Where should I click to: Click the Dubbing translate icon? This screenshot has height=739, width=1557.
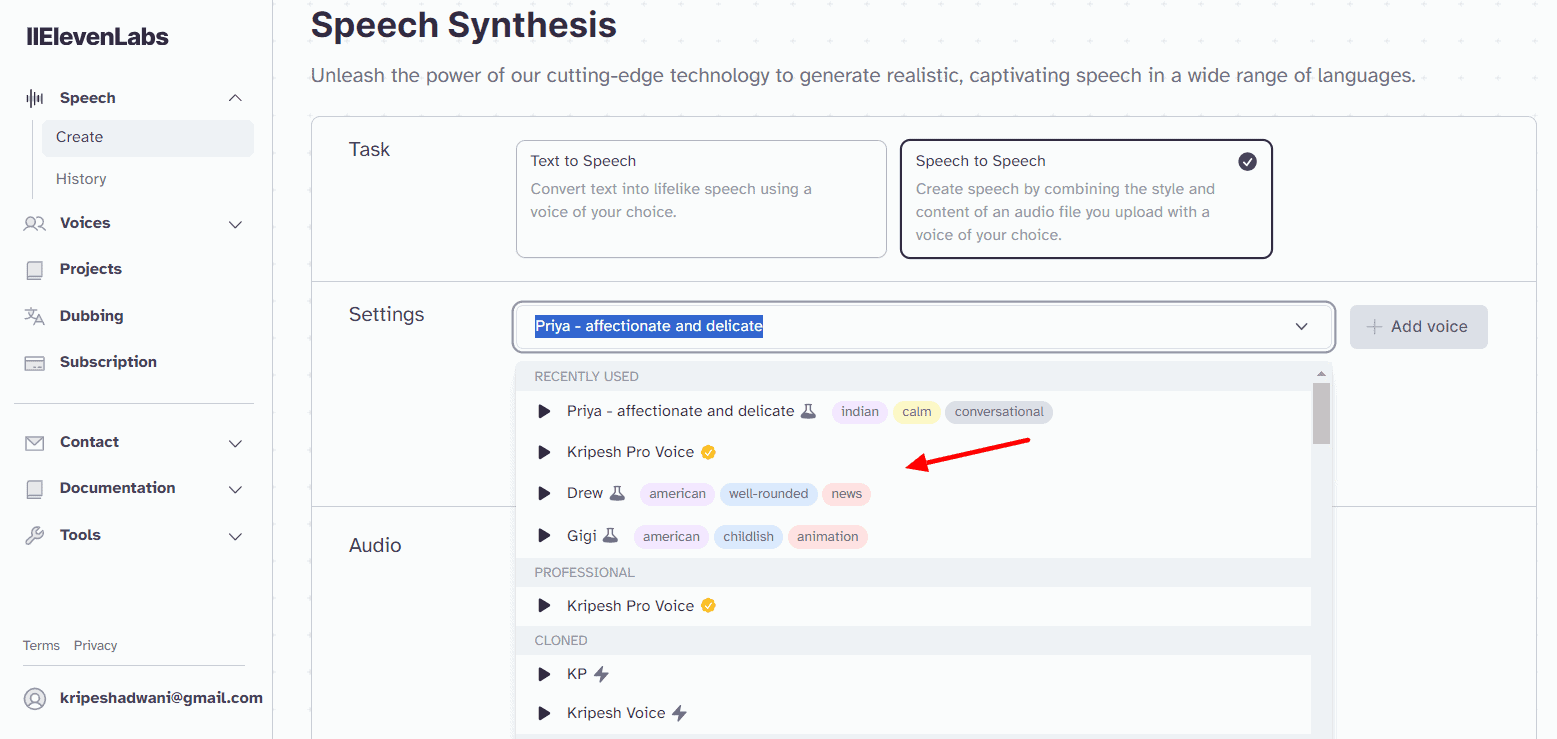pyautogui.click(x=35, y=316)
